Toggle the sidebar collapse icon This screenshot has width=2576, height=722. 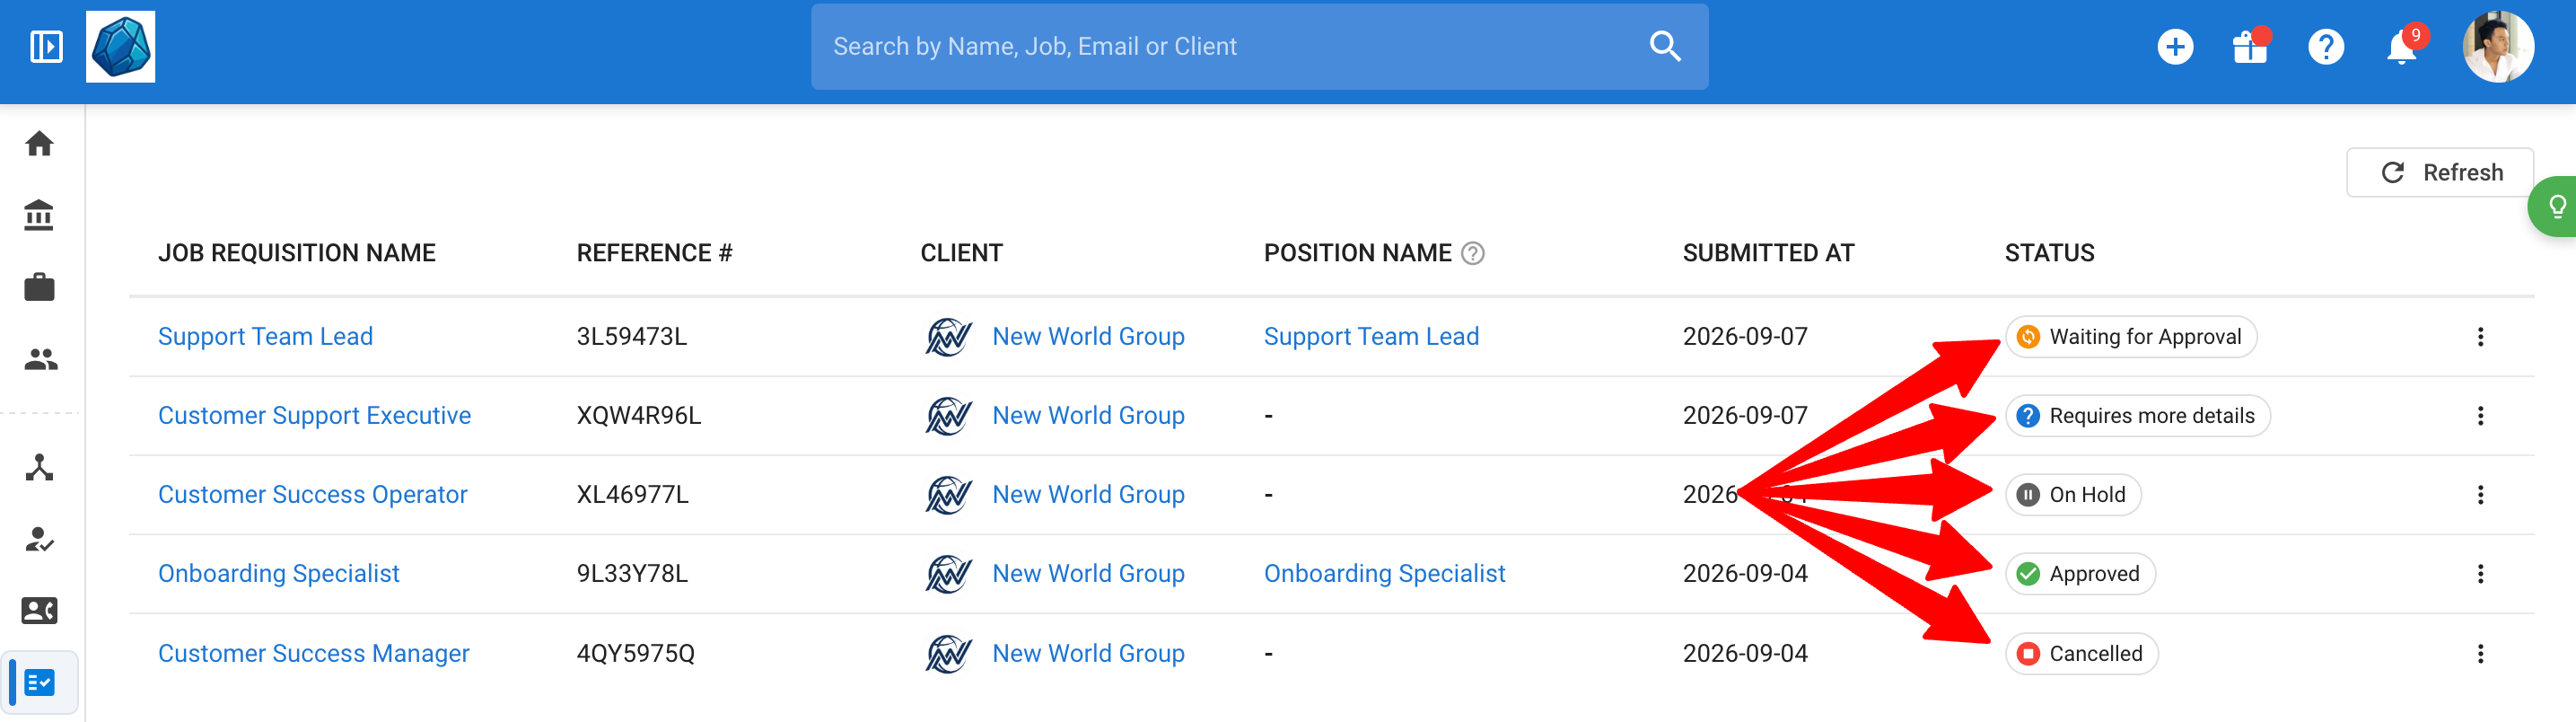(x=46, y=46)
